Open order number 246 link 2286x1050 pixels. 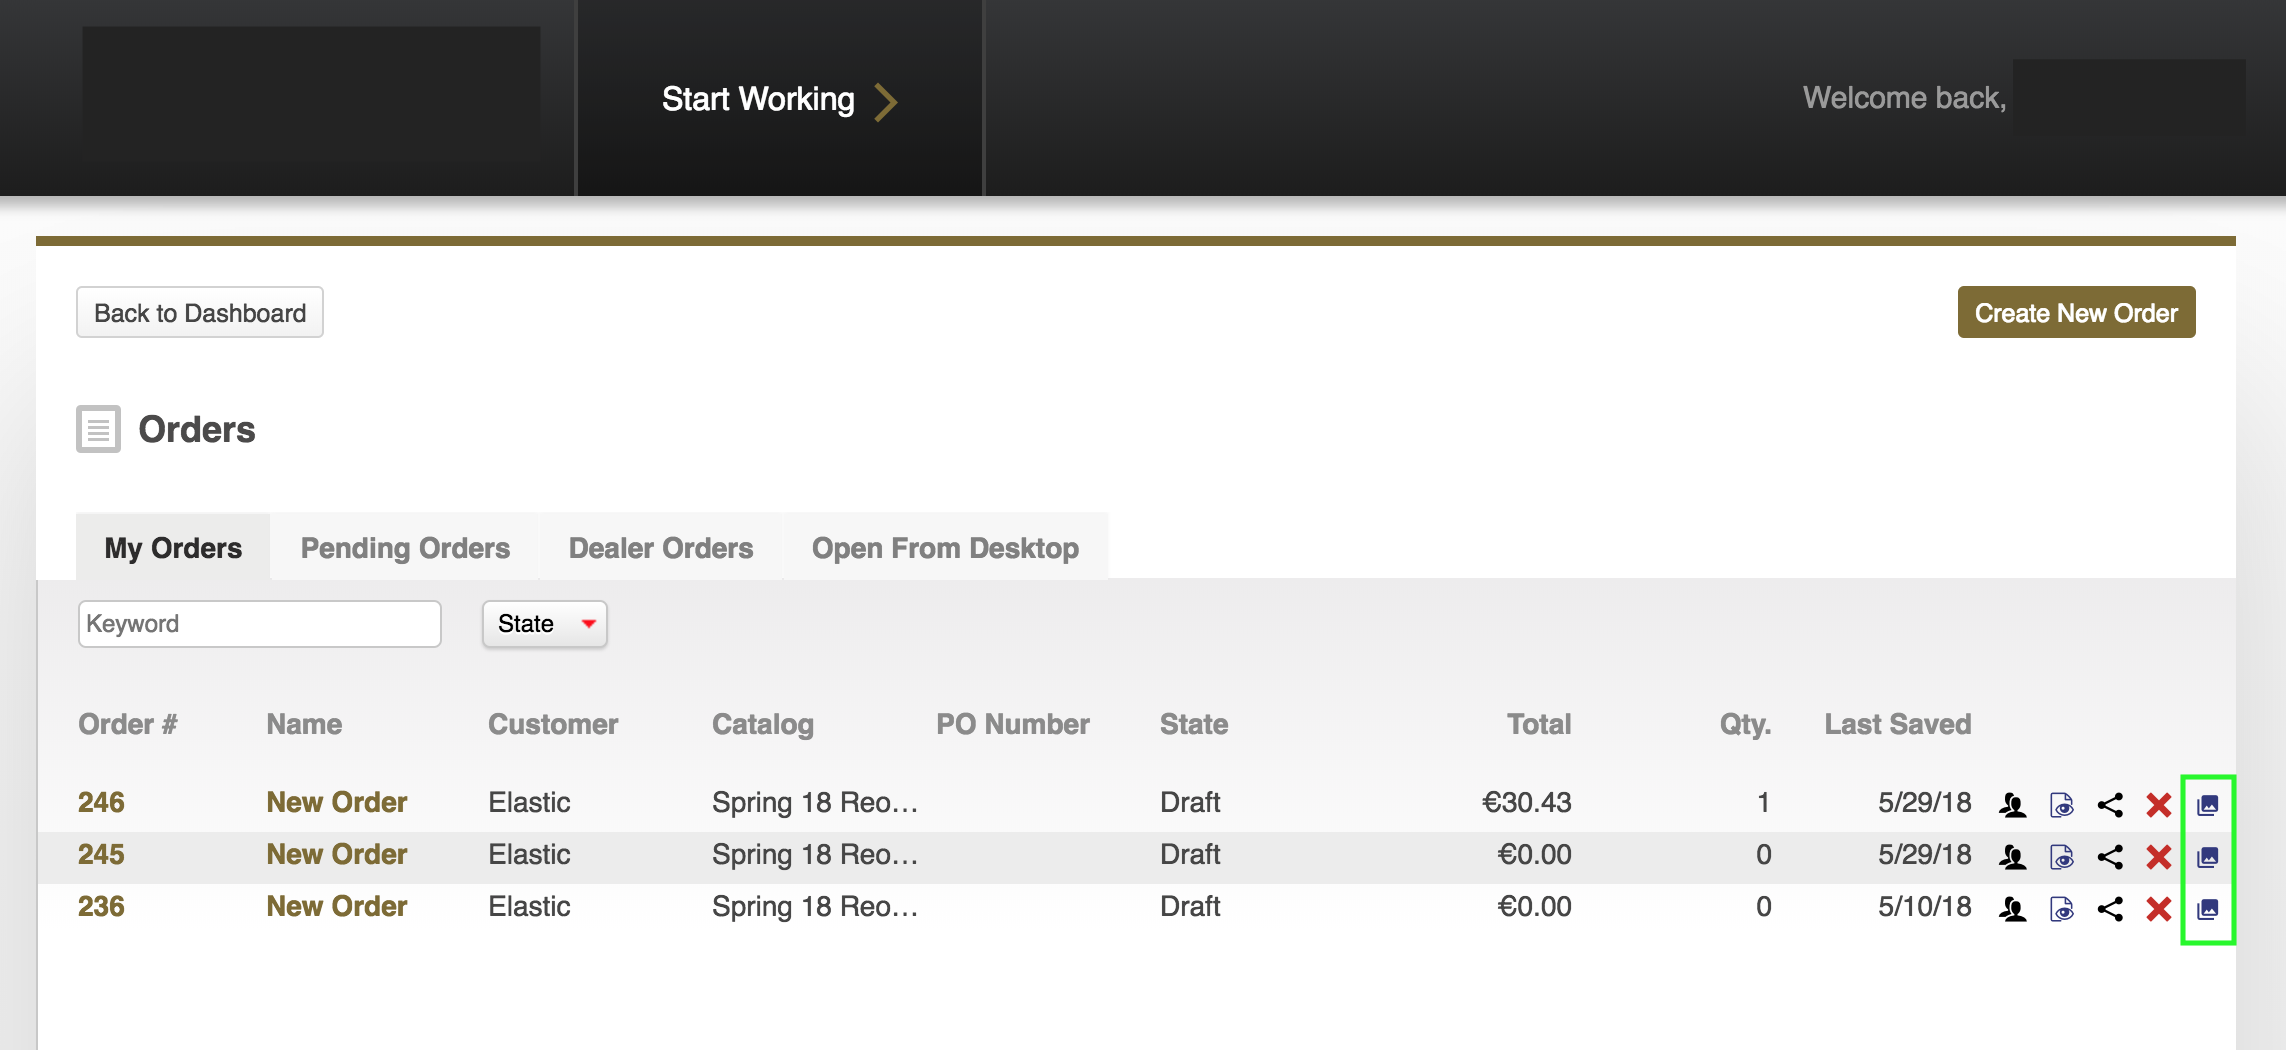click(x=101, y=802)
